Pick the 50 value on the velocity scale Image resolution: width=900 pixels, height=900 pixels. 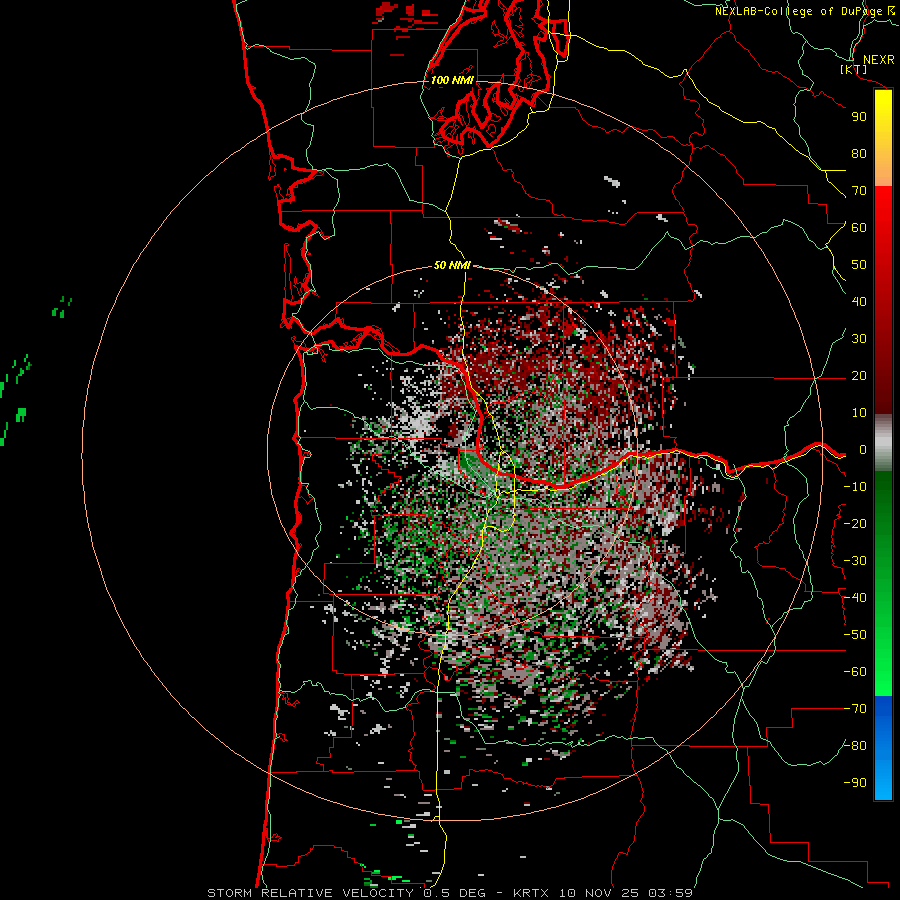pyautogui.click(x=859, y=265)
